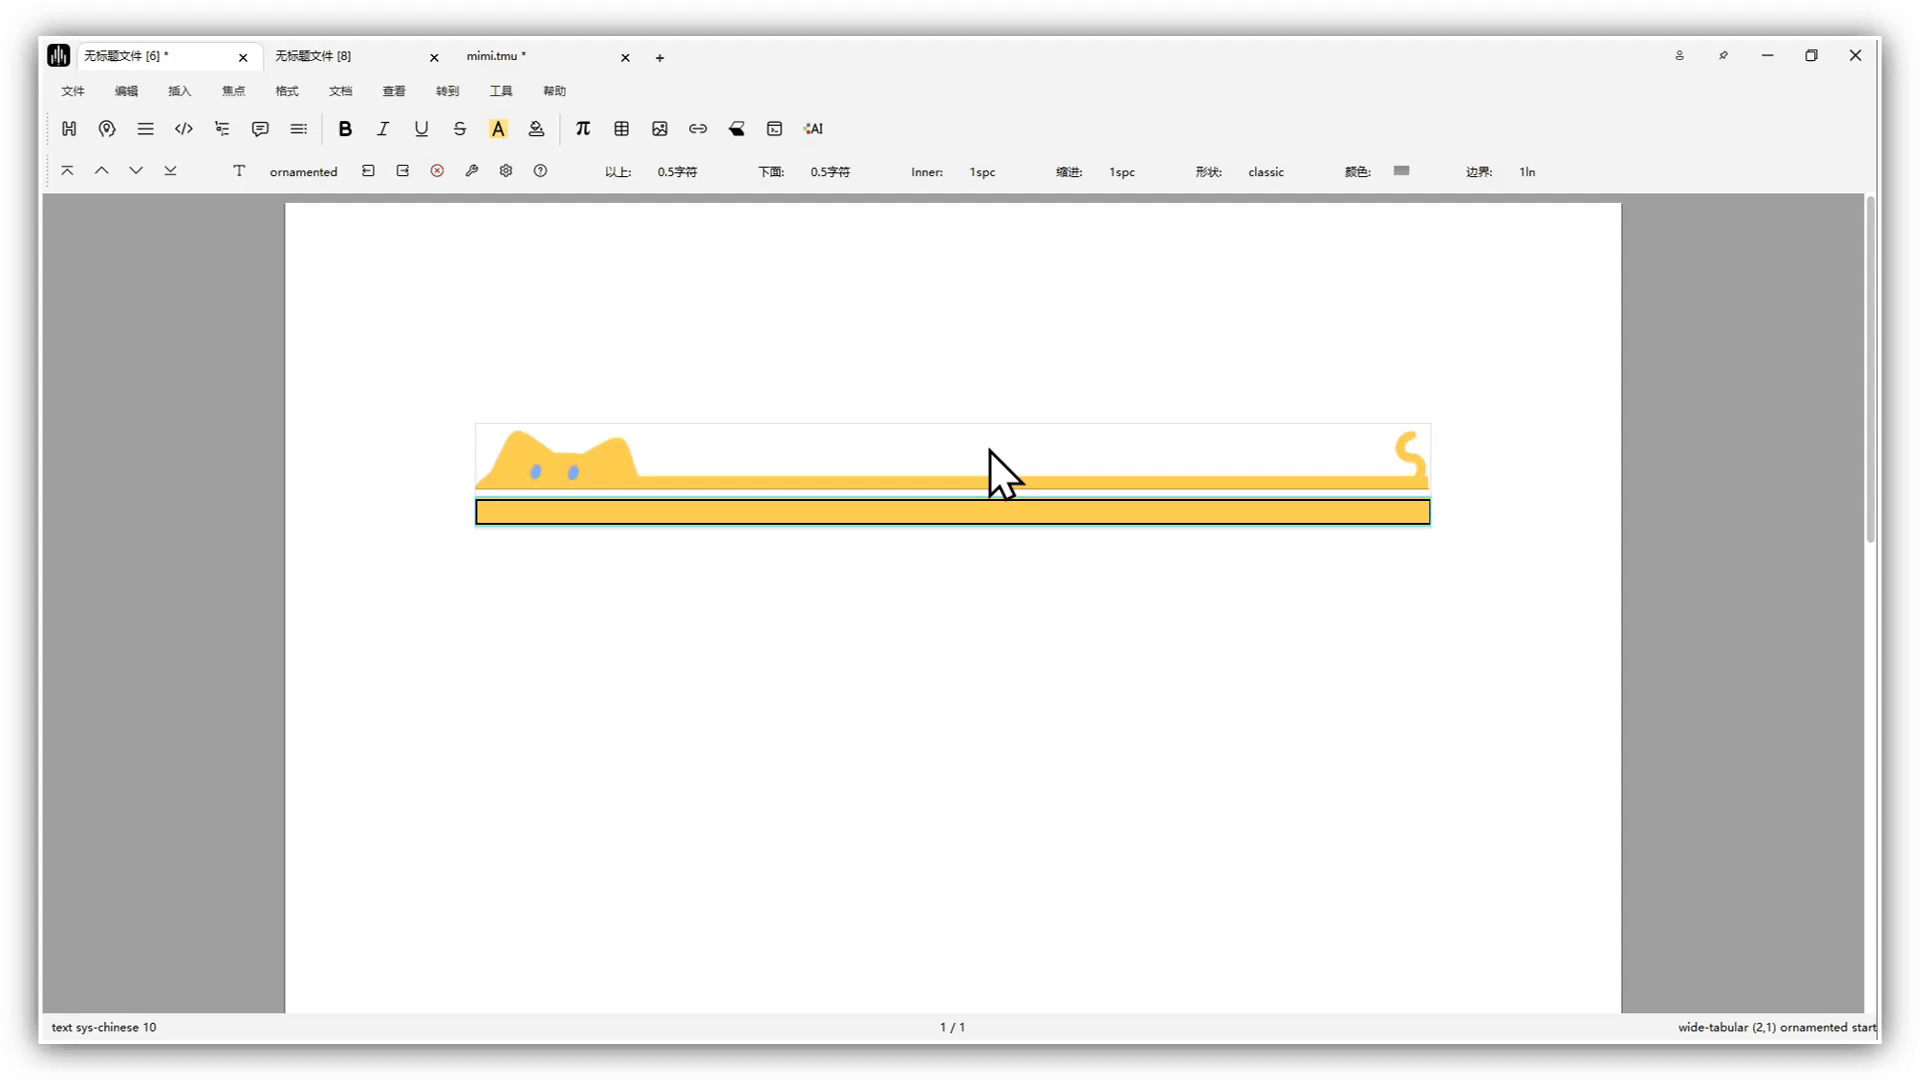This screenshot has width=1920, height=1080.
Task: Click the red remove ornament icon
Action: pos(437,171)
